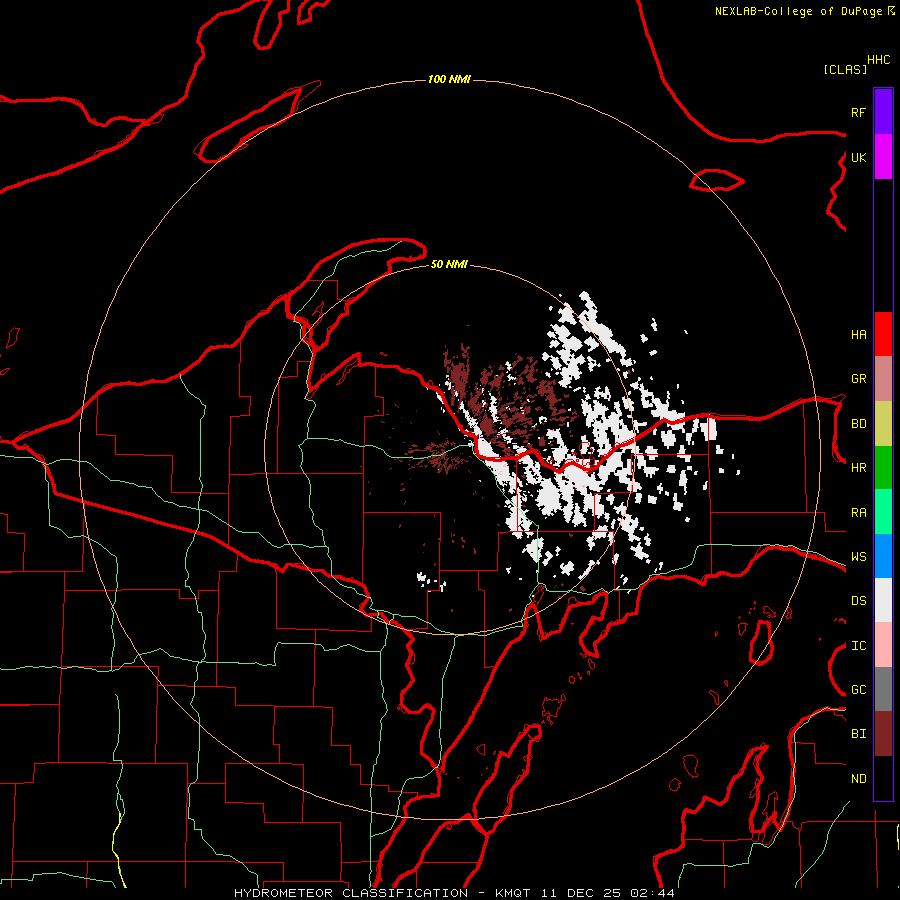900x900 pixels.
Task: Click the dark green HR legend swatch
Action: [x=883, y=467]
